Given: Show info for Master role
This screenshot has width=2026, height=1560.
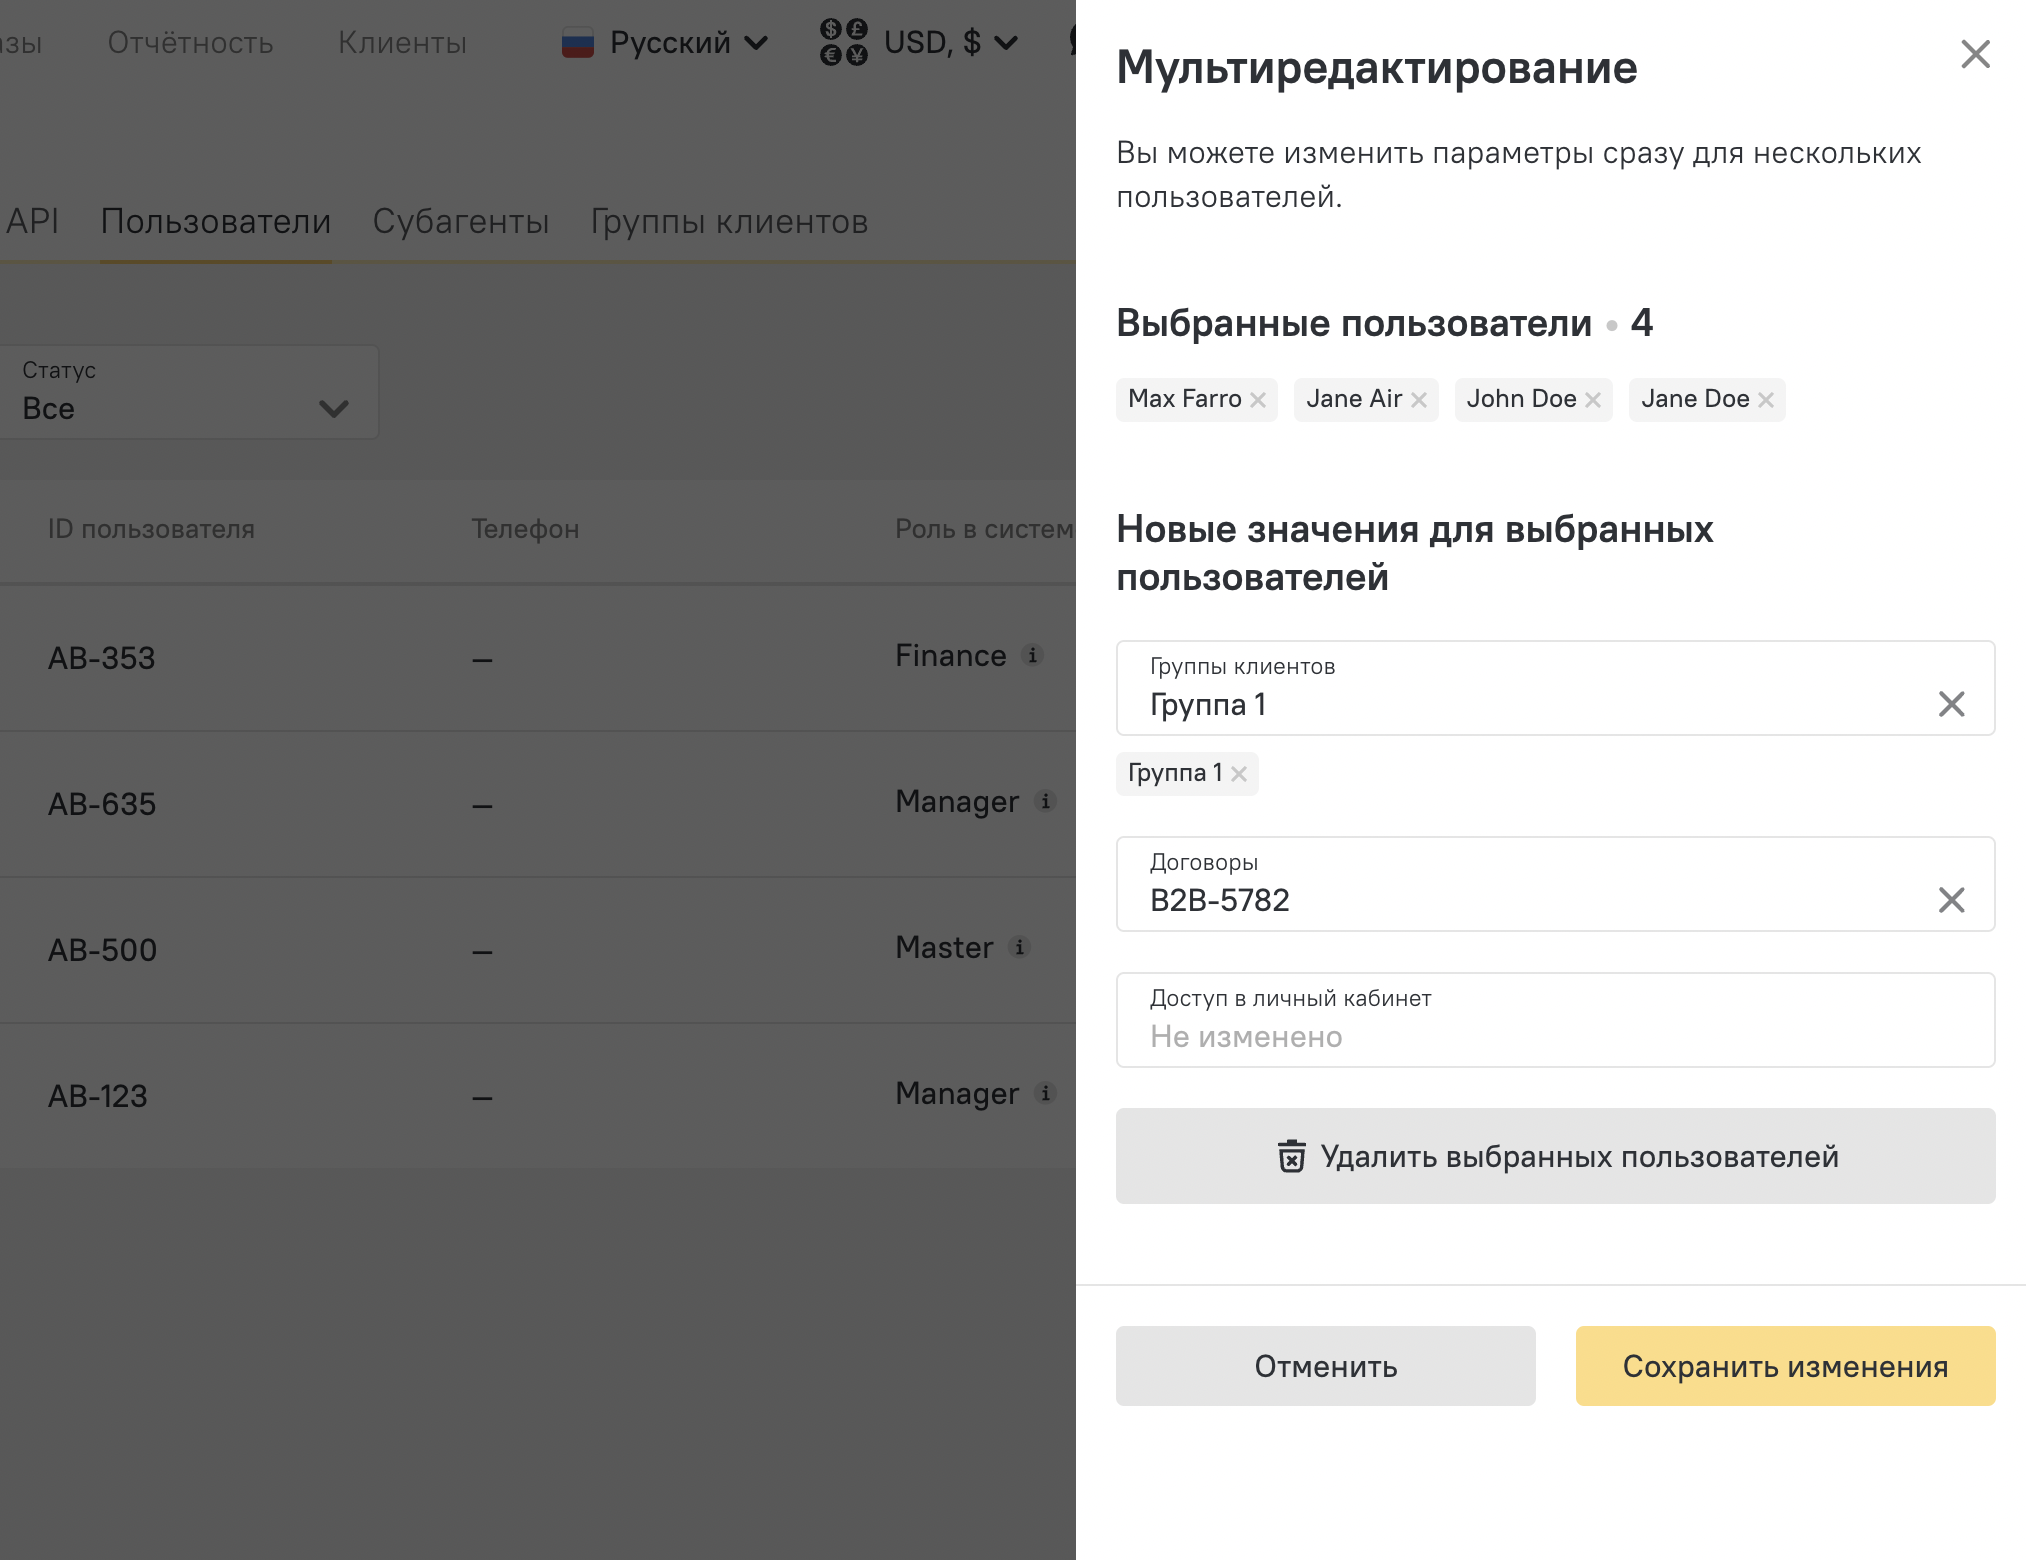Looking at the screenshot, I should pyautogui.click(x=1020, y=947).
